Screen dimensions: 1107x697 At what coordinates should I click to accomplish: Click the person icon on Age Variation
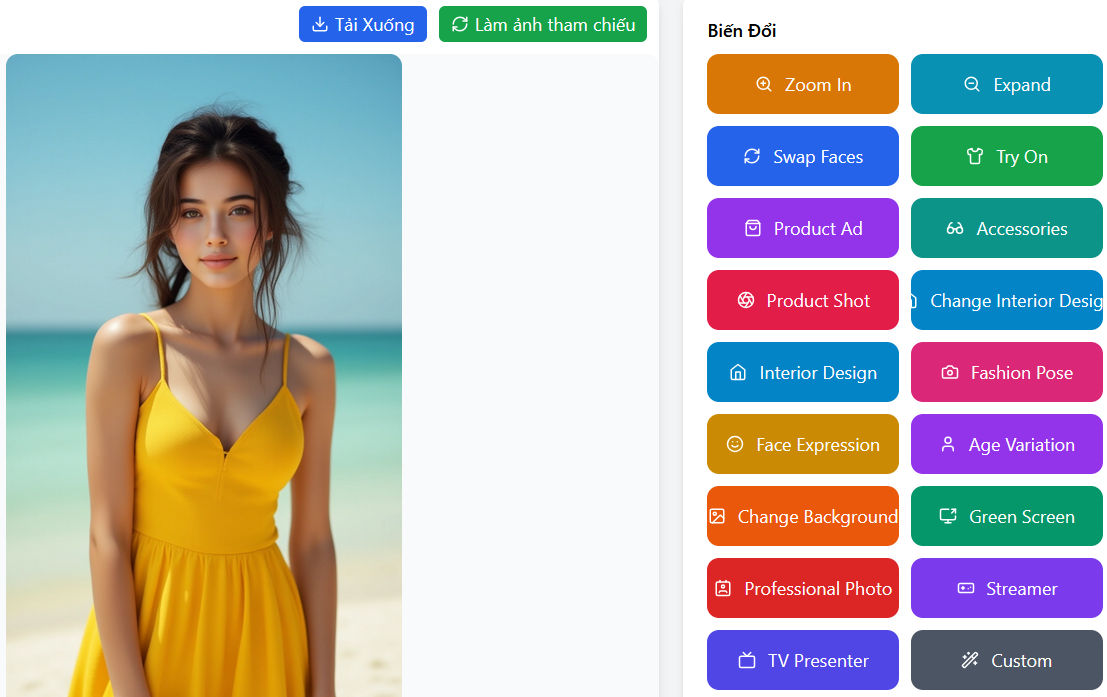coord(948,444)
